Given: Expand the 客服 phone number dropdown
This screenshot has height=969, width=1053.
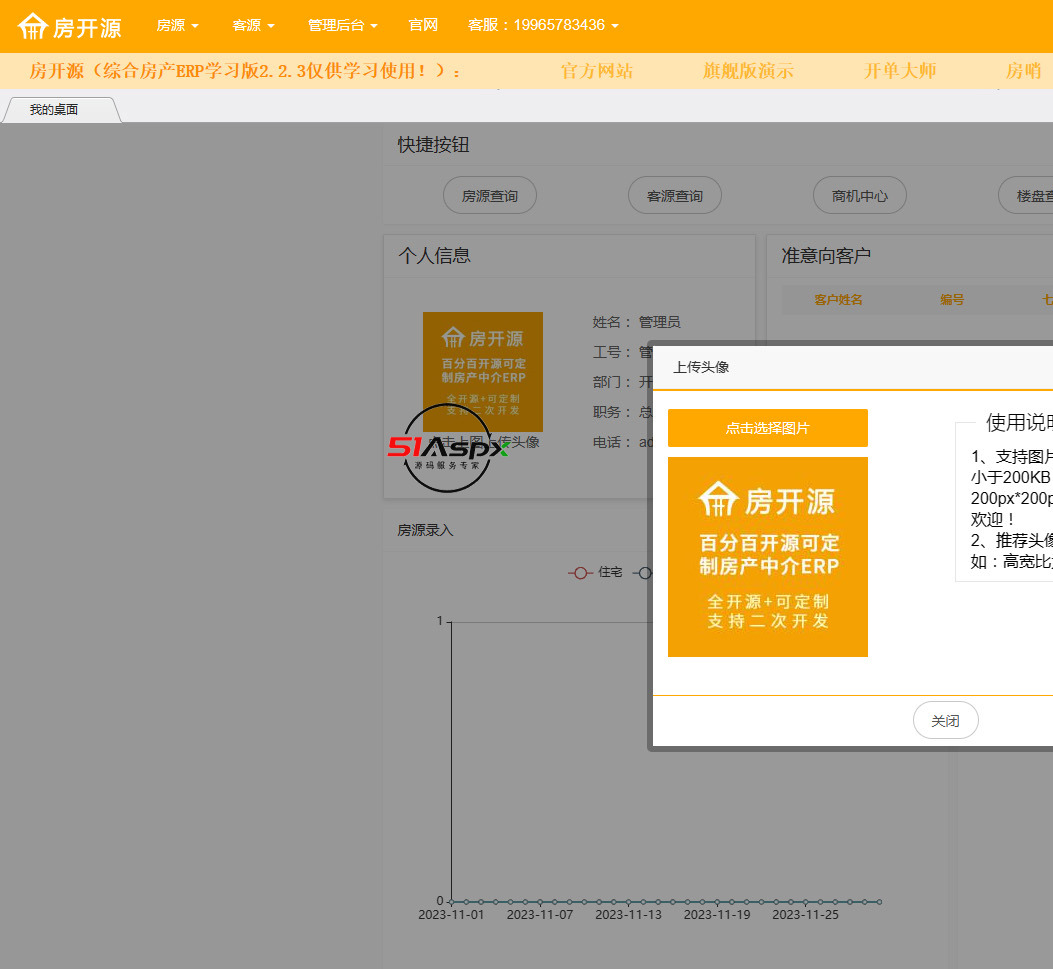Looking at the screenshot, I should [x=543, y=25].
